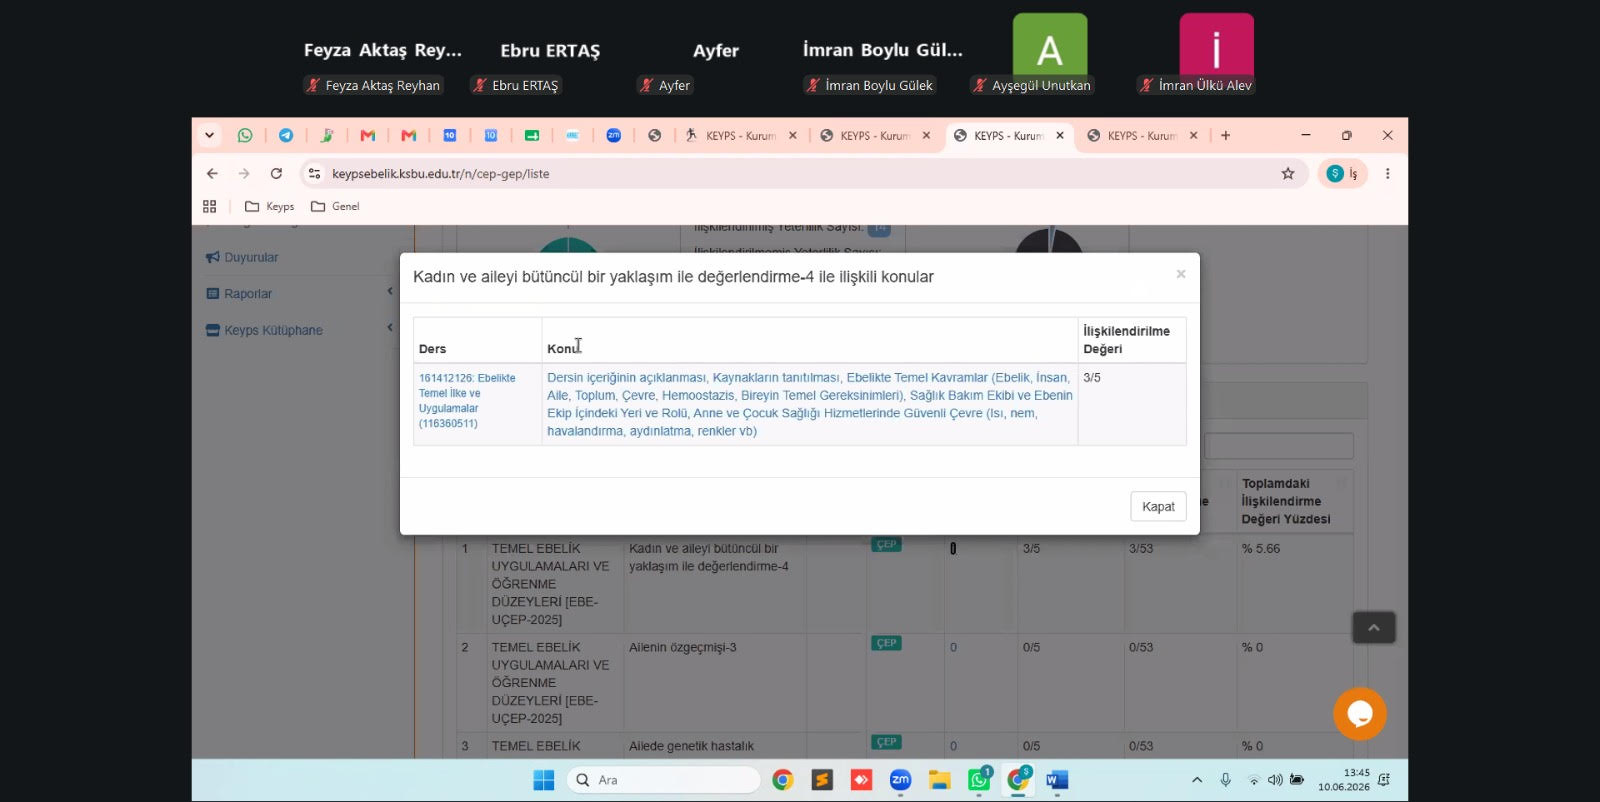Open the Keyps bookmarks folder
The image size is (1600, 802).
270,207
